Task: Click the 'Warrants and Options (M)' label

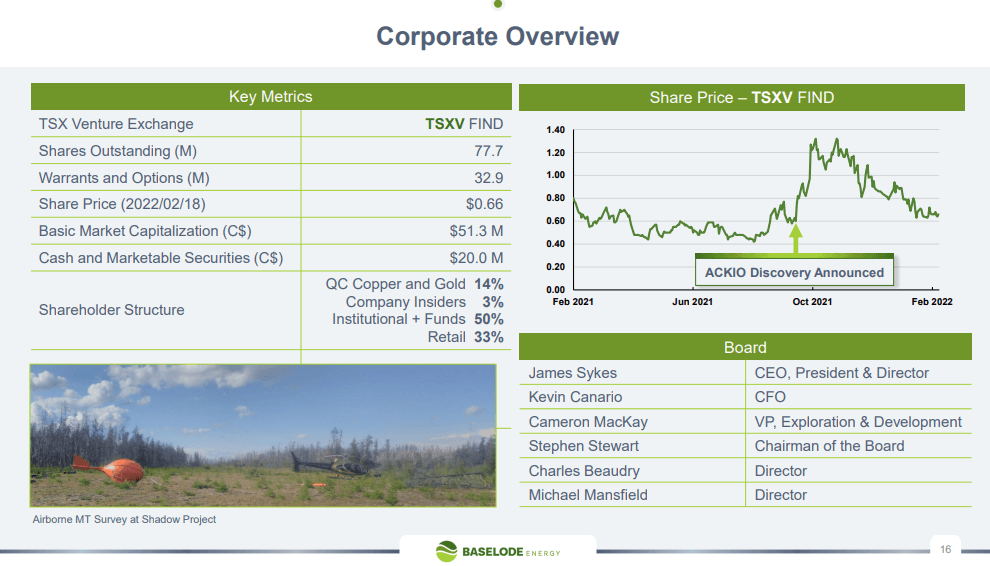Action: pyautogui.click(x=124, y=178)
